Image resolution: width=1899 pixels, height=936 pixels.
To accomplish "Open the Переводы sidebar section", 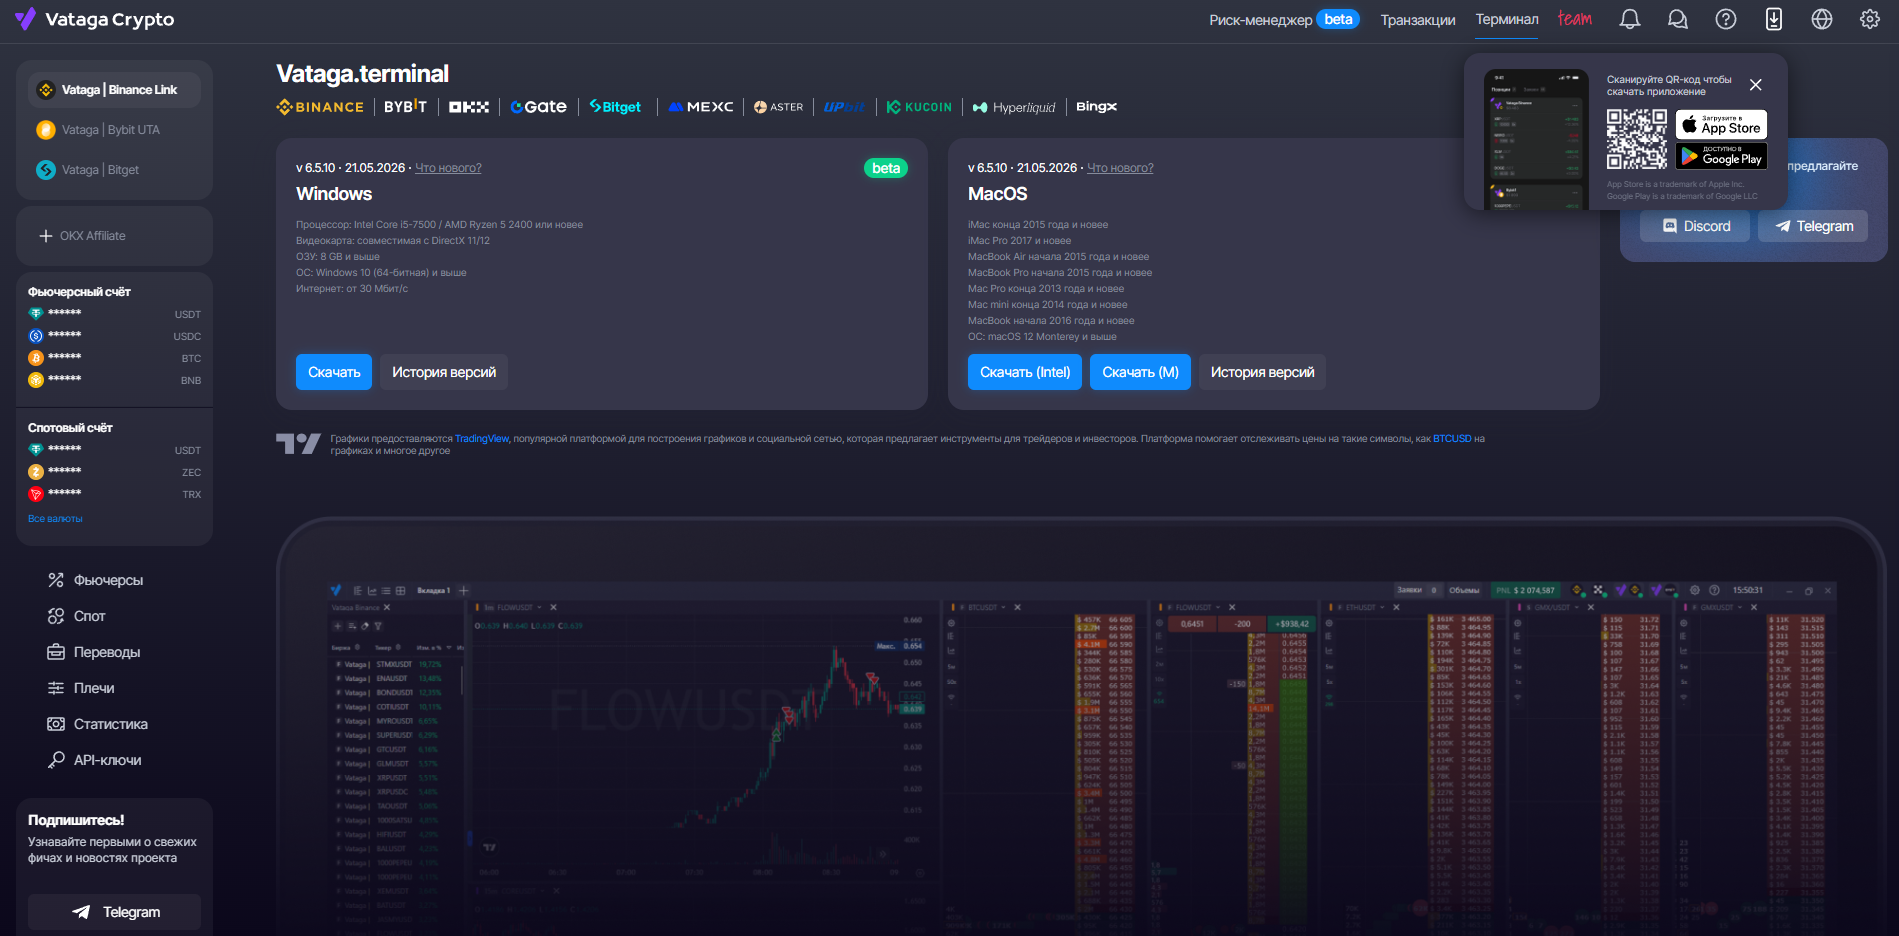I will 94,652.
